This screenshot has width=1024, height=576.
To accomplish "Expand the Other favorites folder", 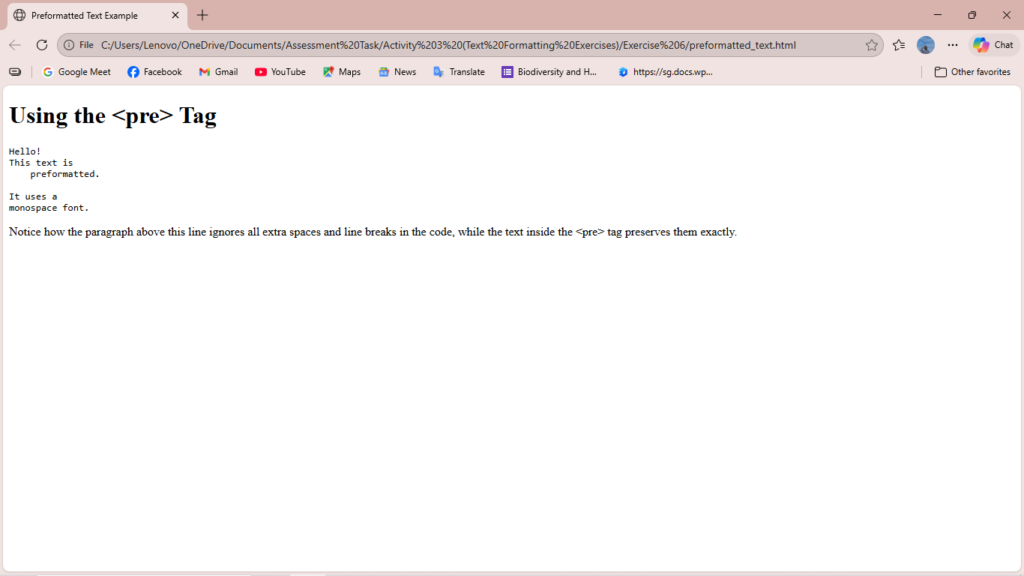I will click(x=972, y=72).
